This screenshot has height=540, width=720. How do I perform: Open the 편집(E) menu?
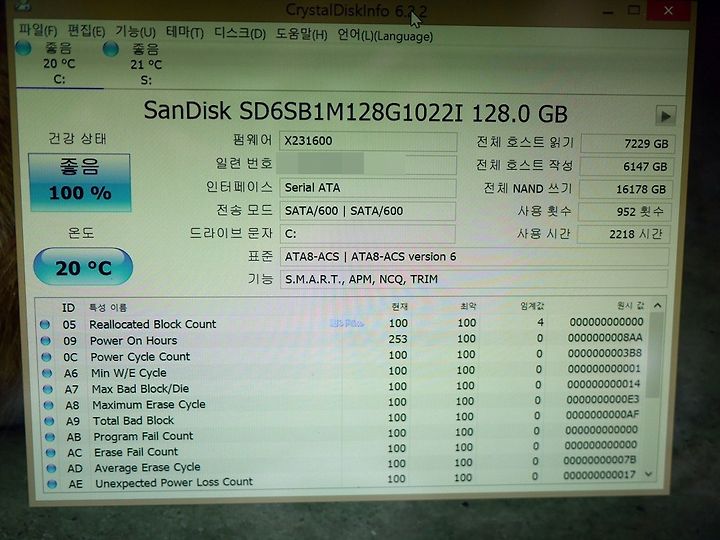pos(86,31)
